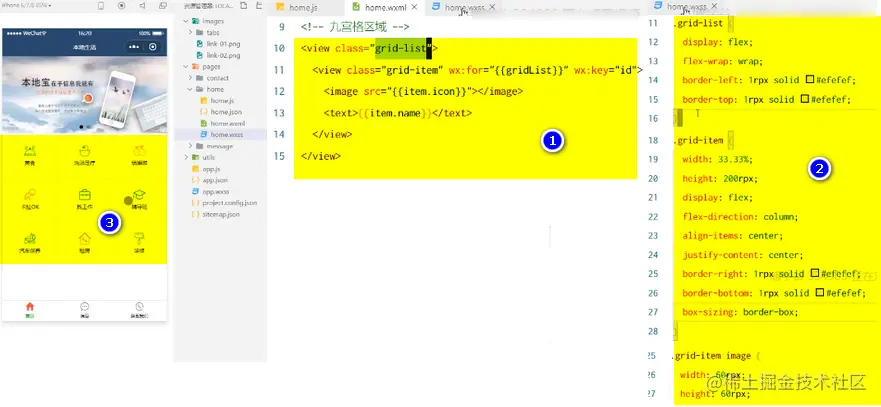Image resolution: width=881 pixels, height=407 pixels.
Task: Open color swatch on border-top line
Action: [x=805, y=99]
